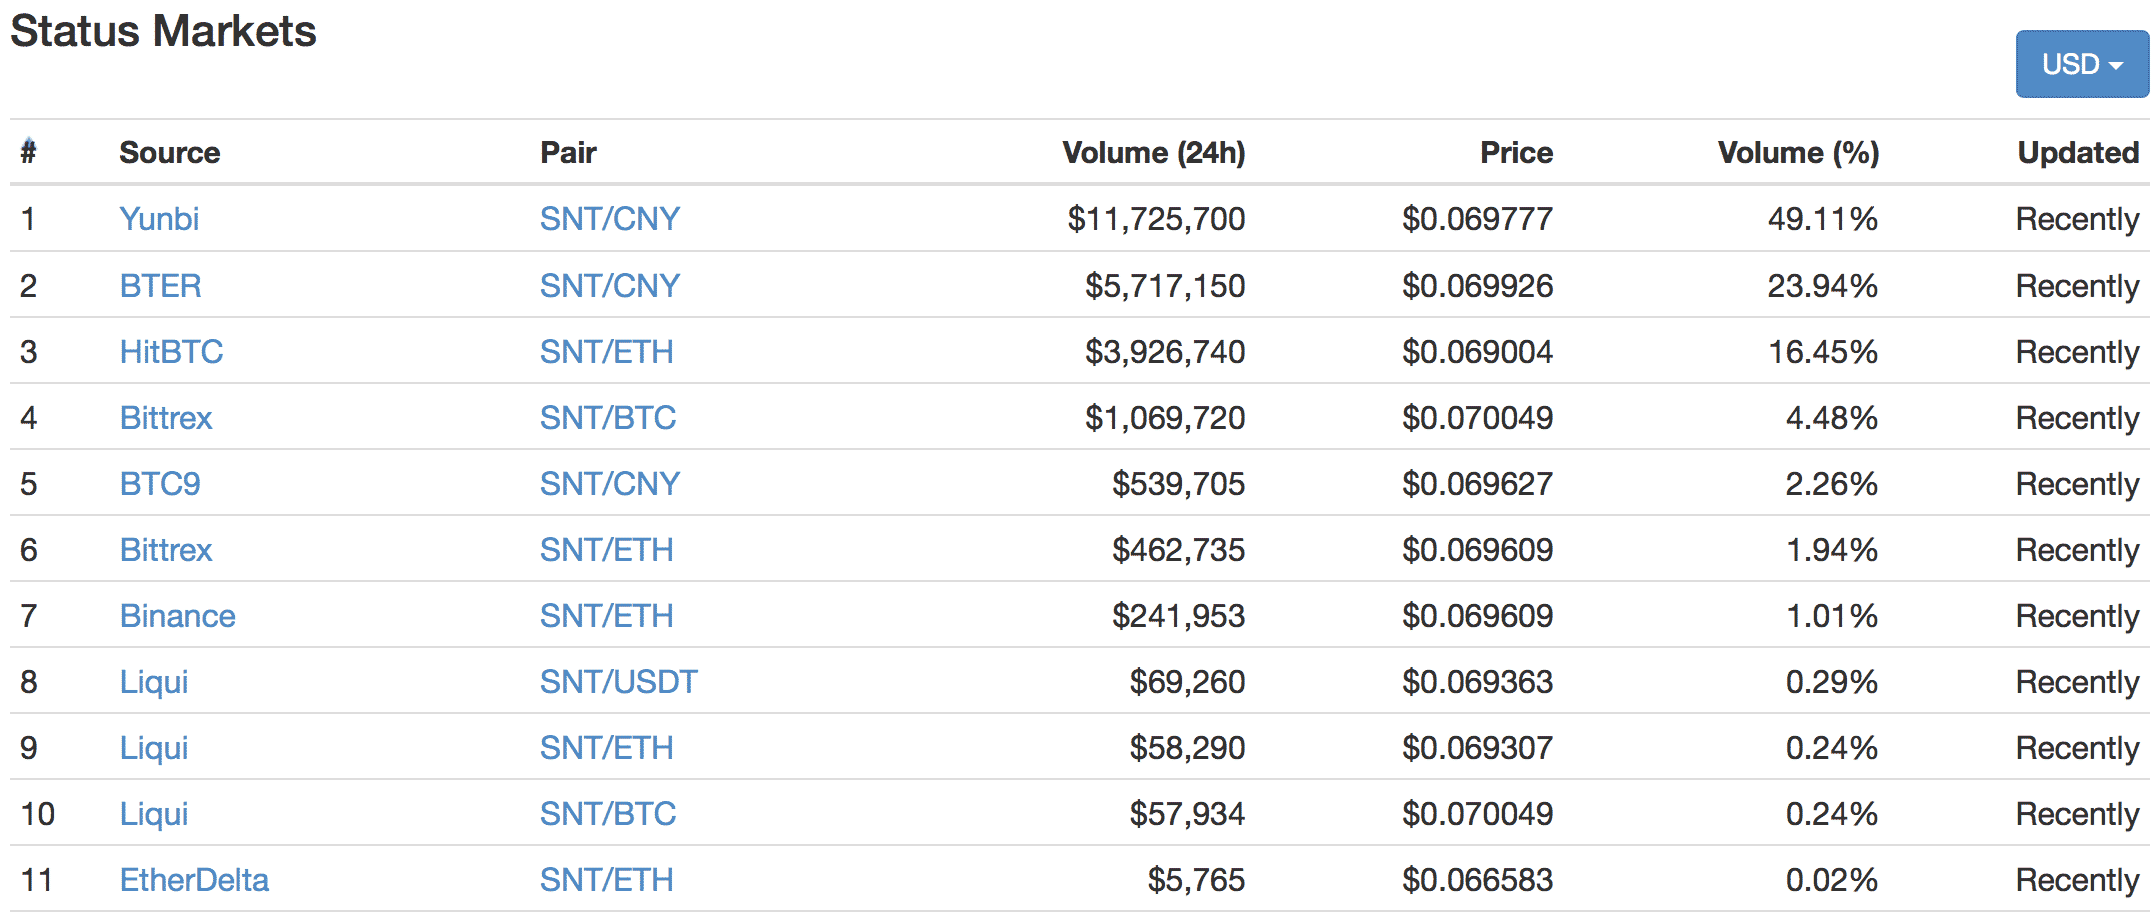Select the 4.48% volume share cell

(x=1832, y=417)
